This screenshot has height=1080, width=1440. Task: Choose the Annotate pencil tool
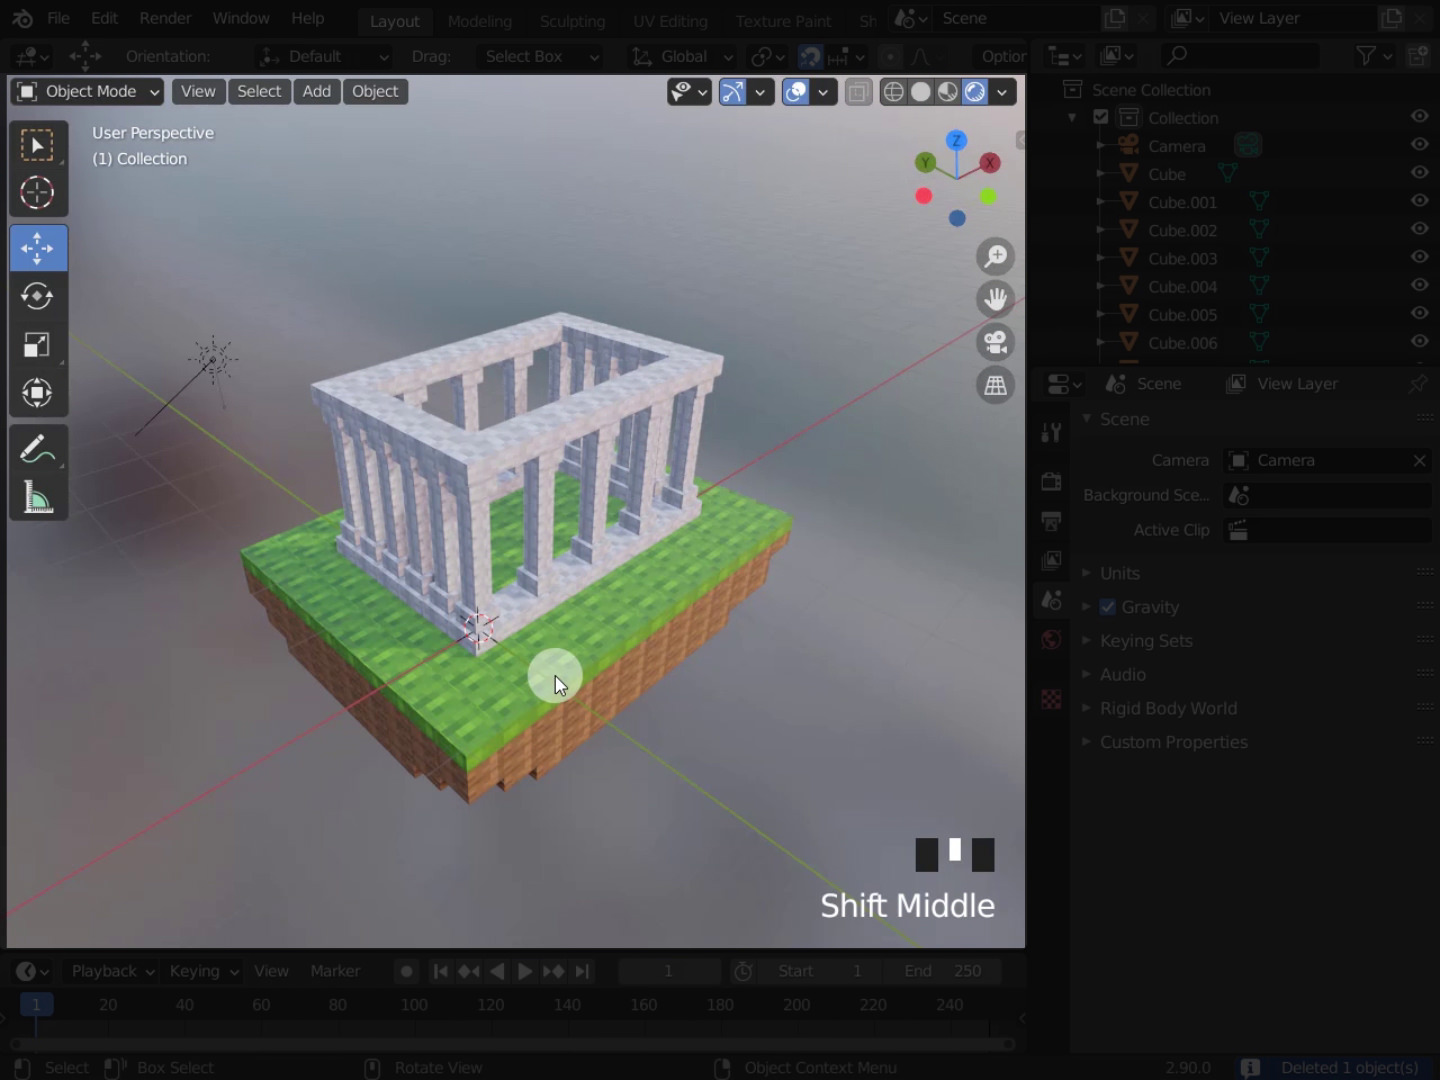coord(37,449)
